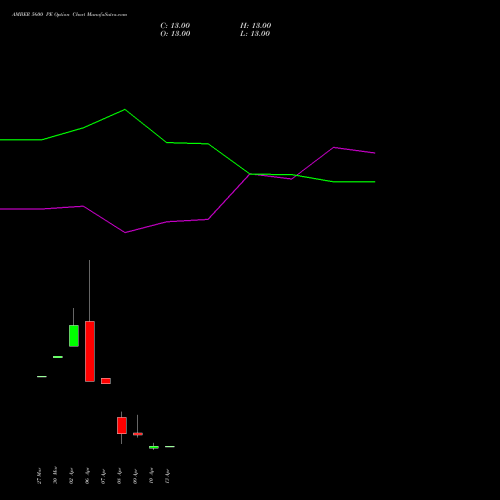
Task: Select the high price value H: 13.00
Action: [x=256, y=26]
